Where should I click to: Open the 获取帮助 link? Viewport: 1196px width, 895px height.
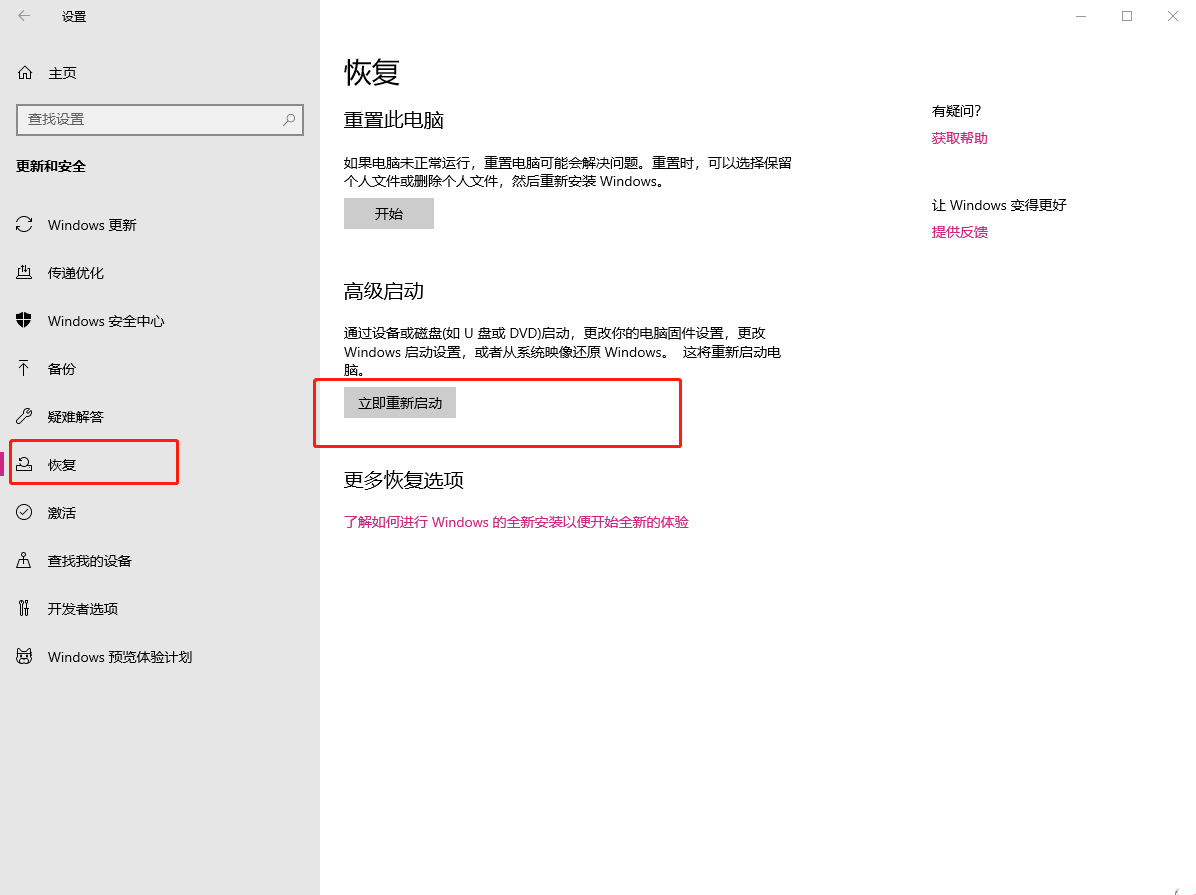click(x=959, y=138)
